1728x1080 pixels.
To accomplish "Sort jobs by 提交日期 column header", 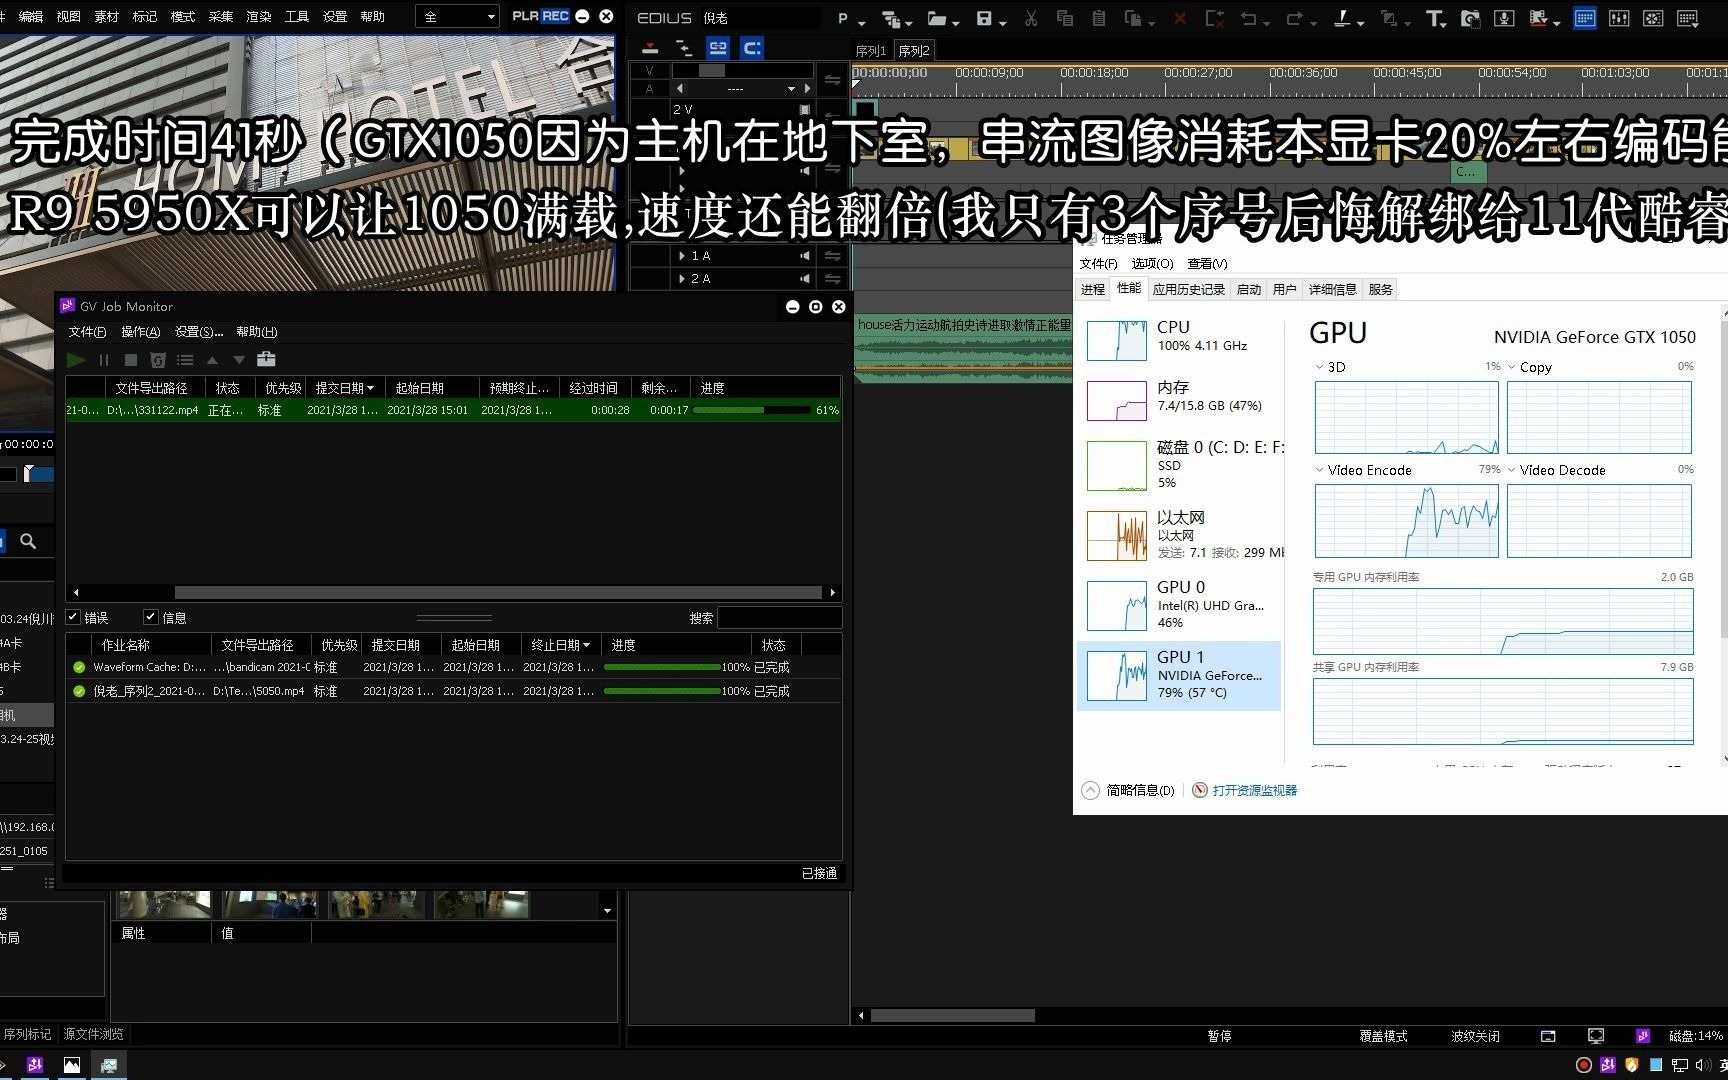I will pyautogui.click(x=346, y=388).
